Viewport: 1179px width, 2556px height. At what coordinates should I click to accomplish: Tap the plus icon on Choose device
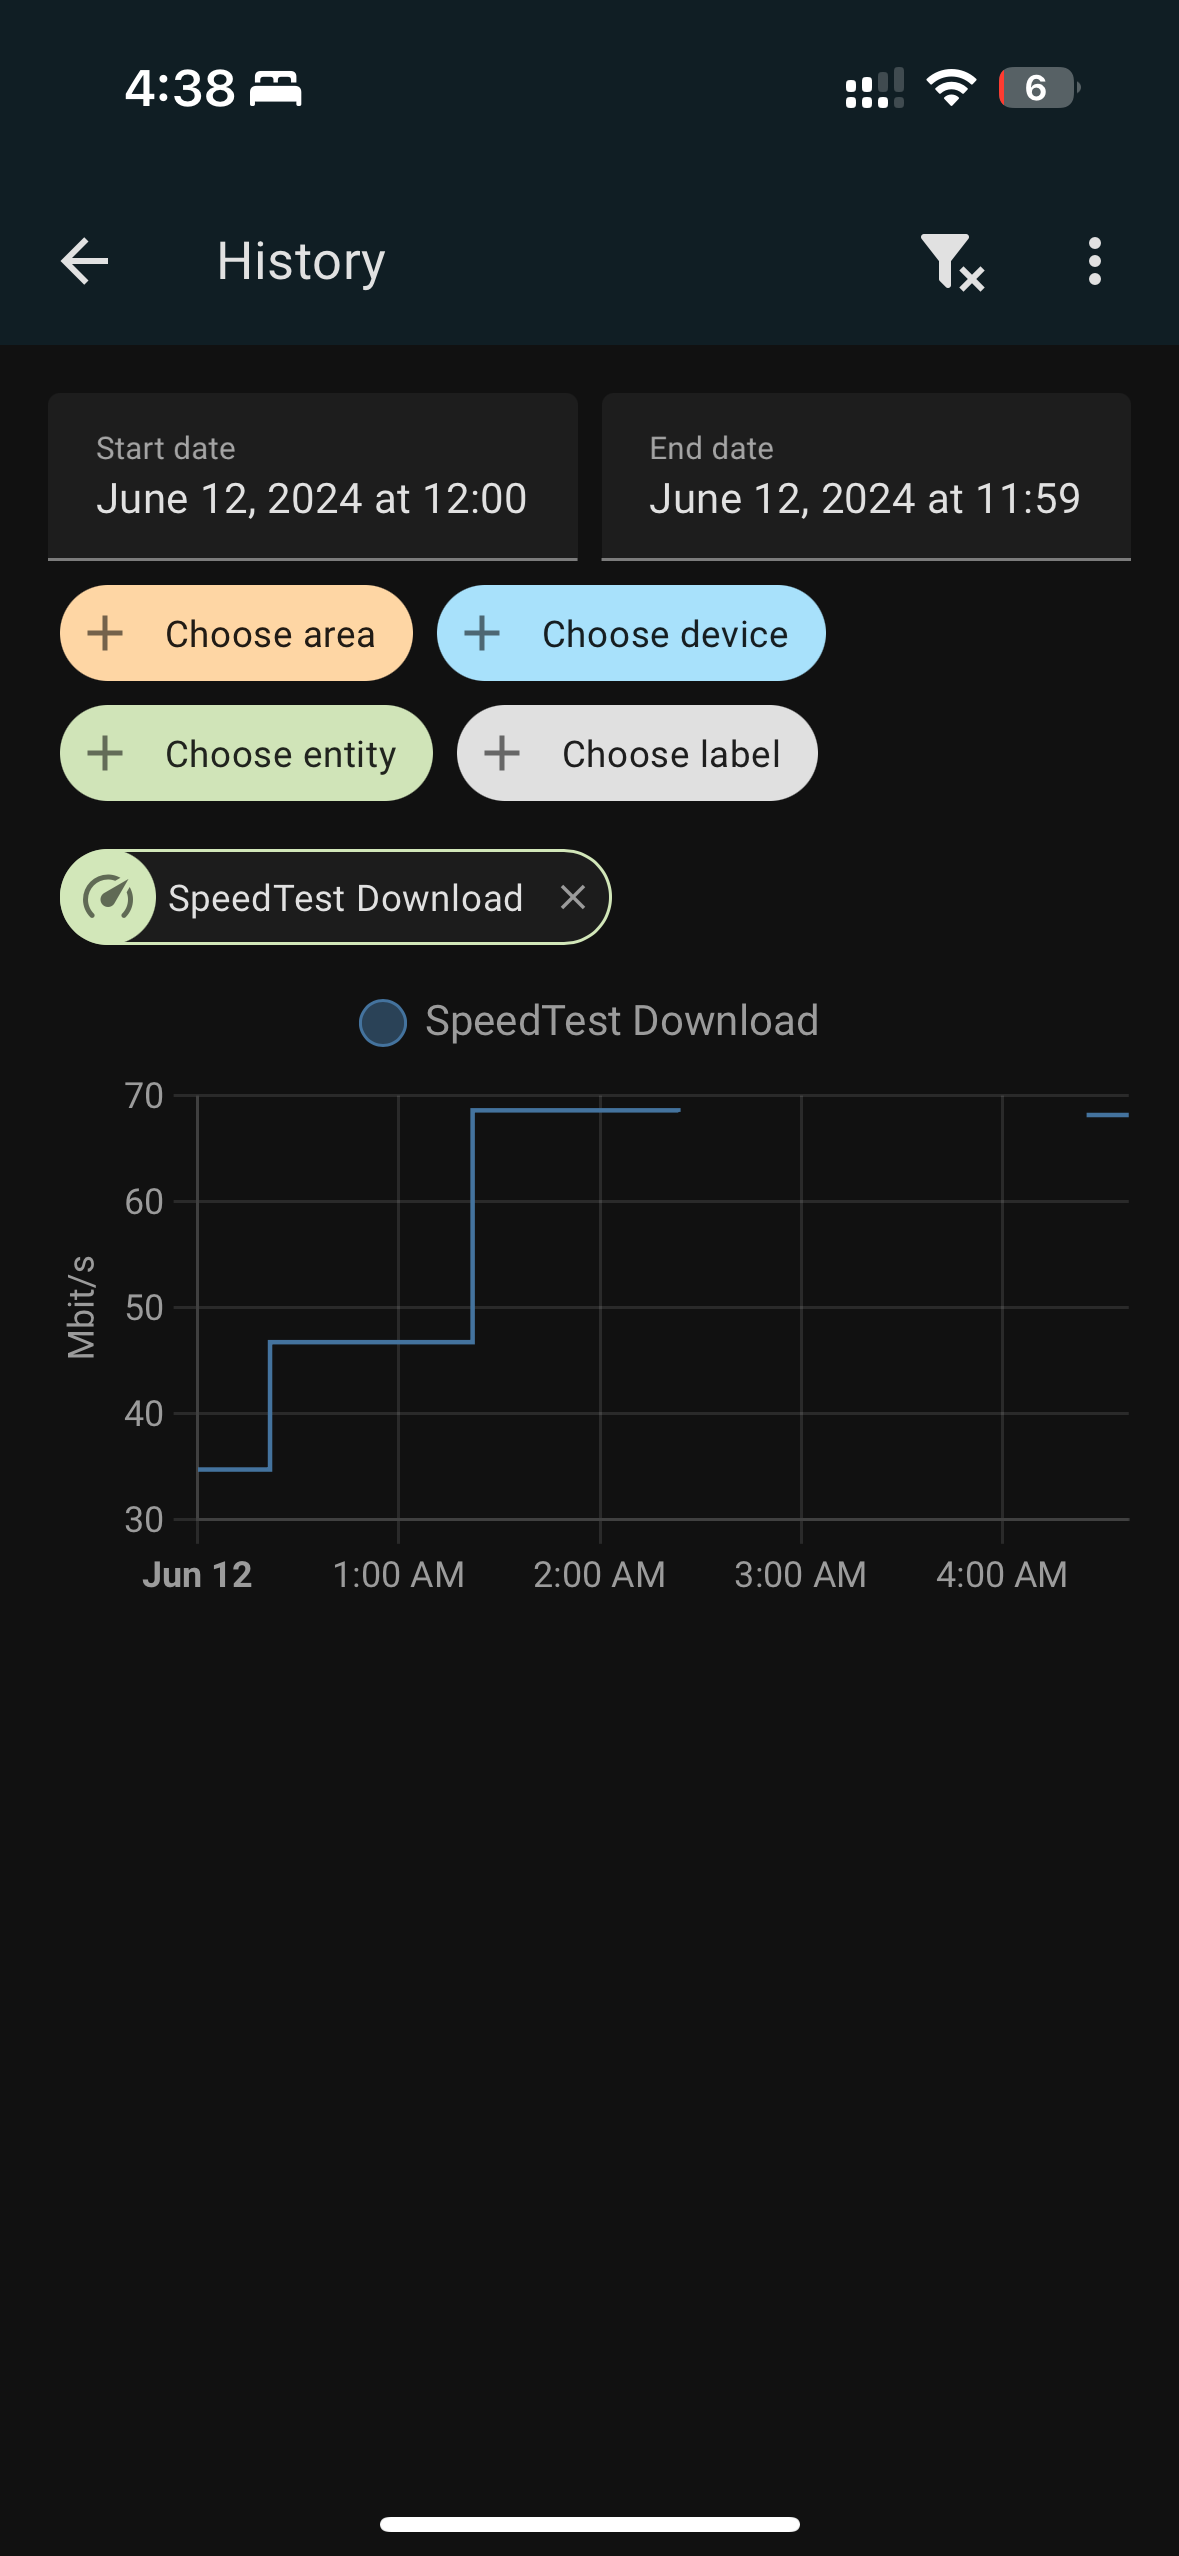[482, 633]
